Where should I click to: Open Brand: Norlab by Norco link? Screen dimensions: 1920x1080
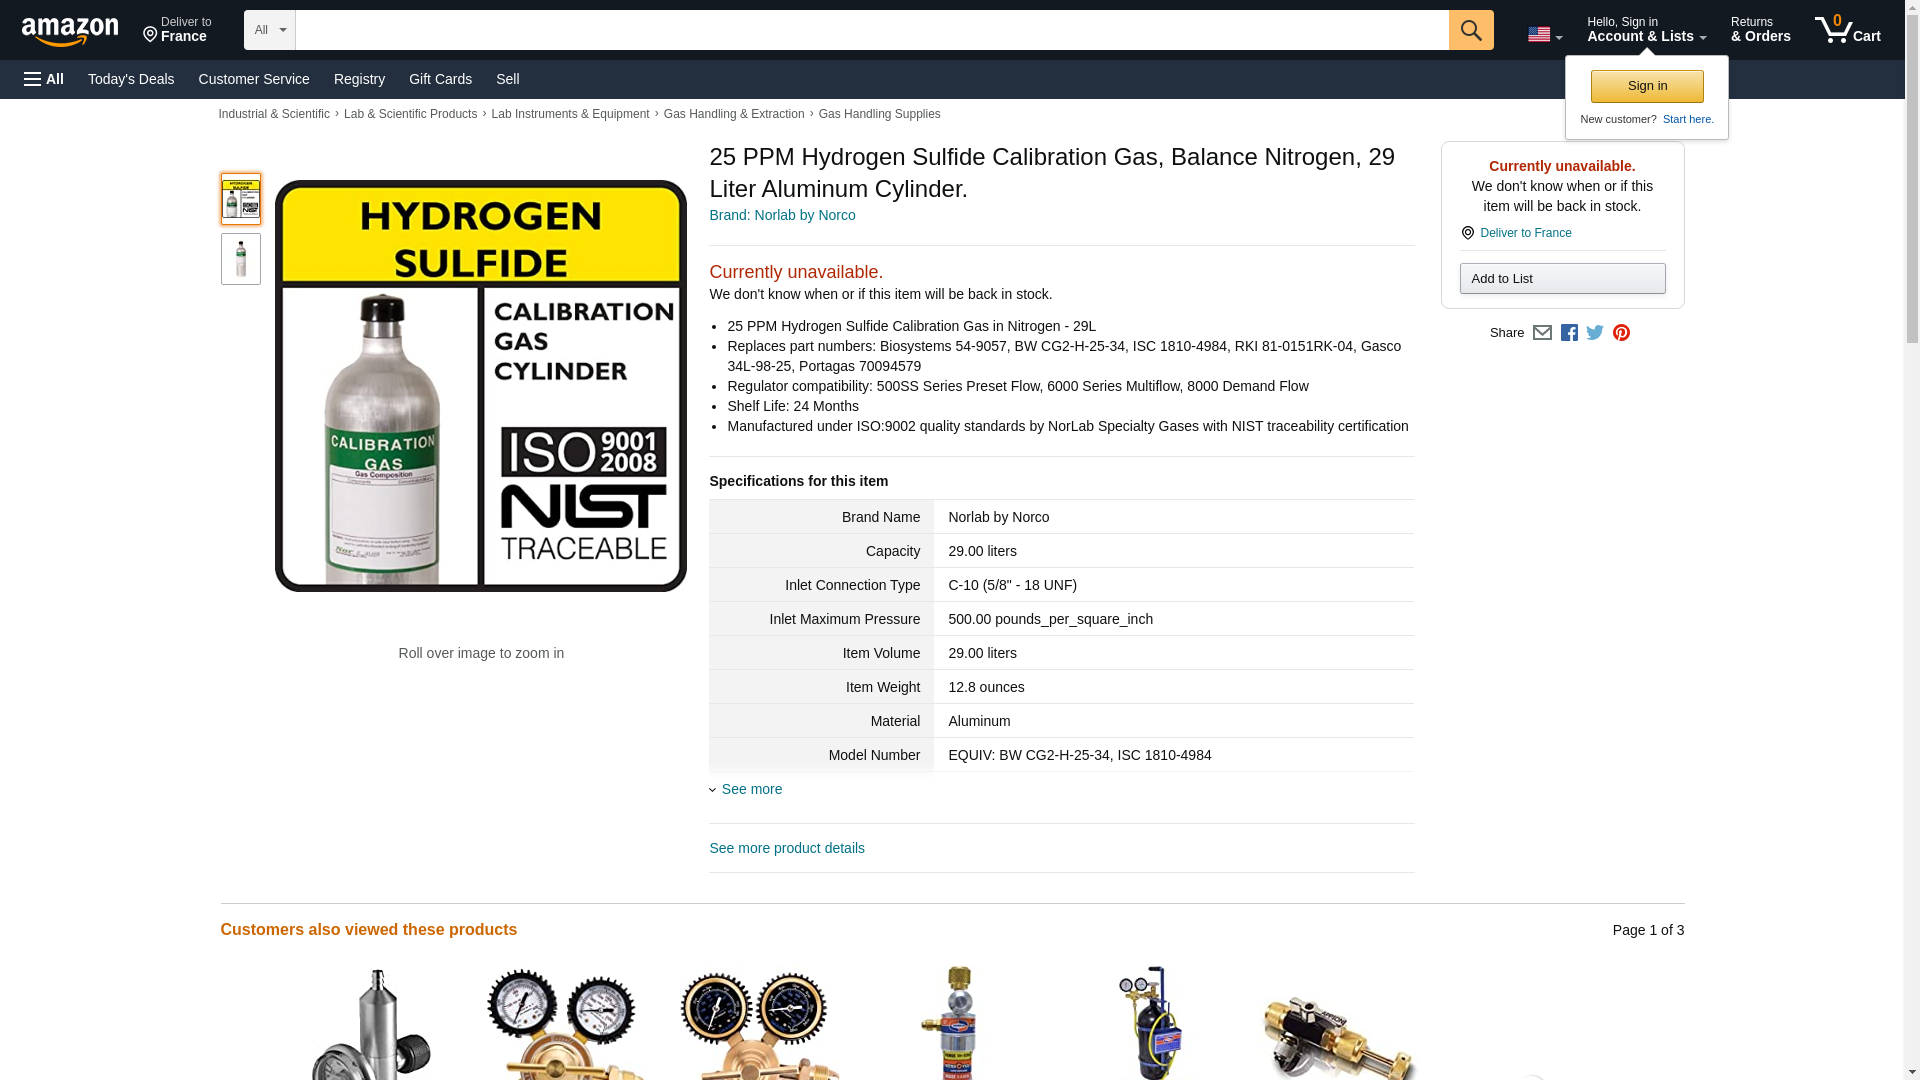click(782, 215)
